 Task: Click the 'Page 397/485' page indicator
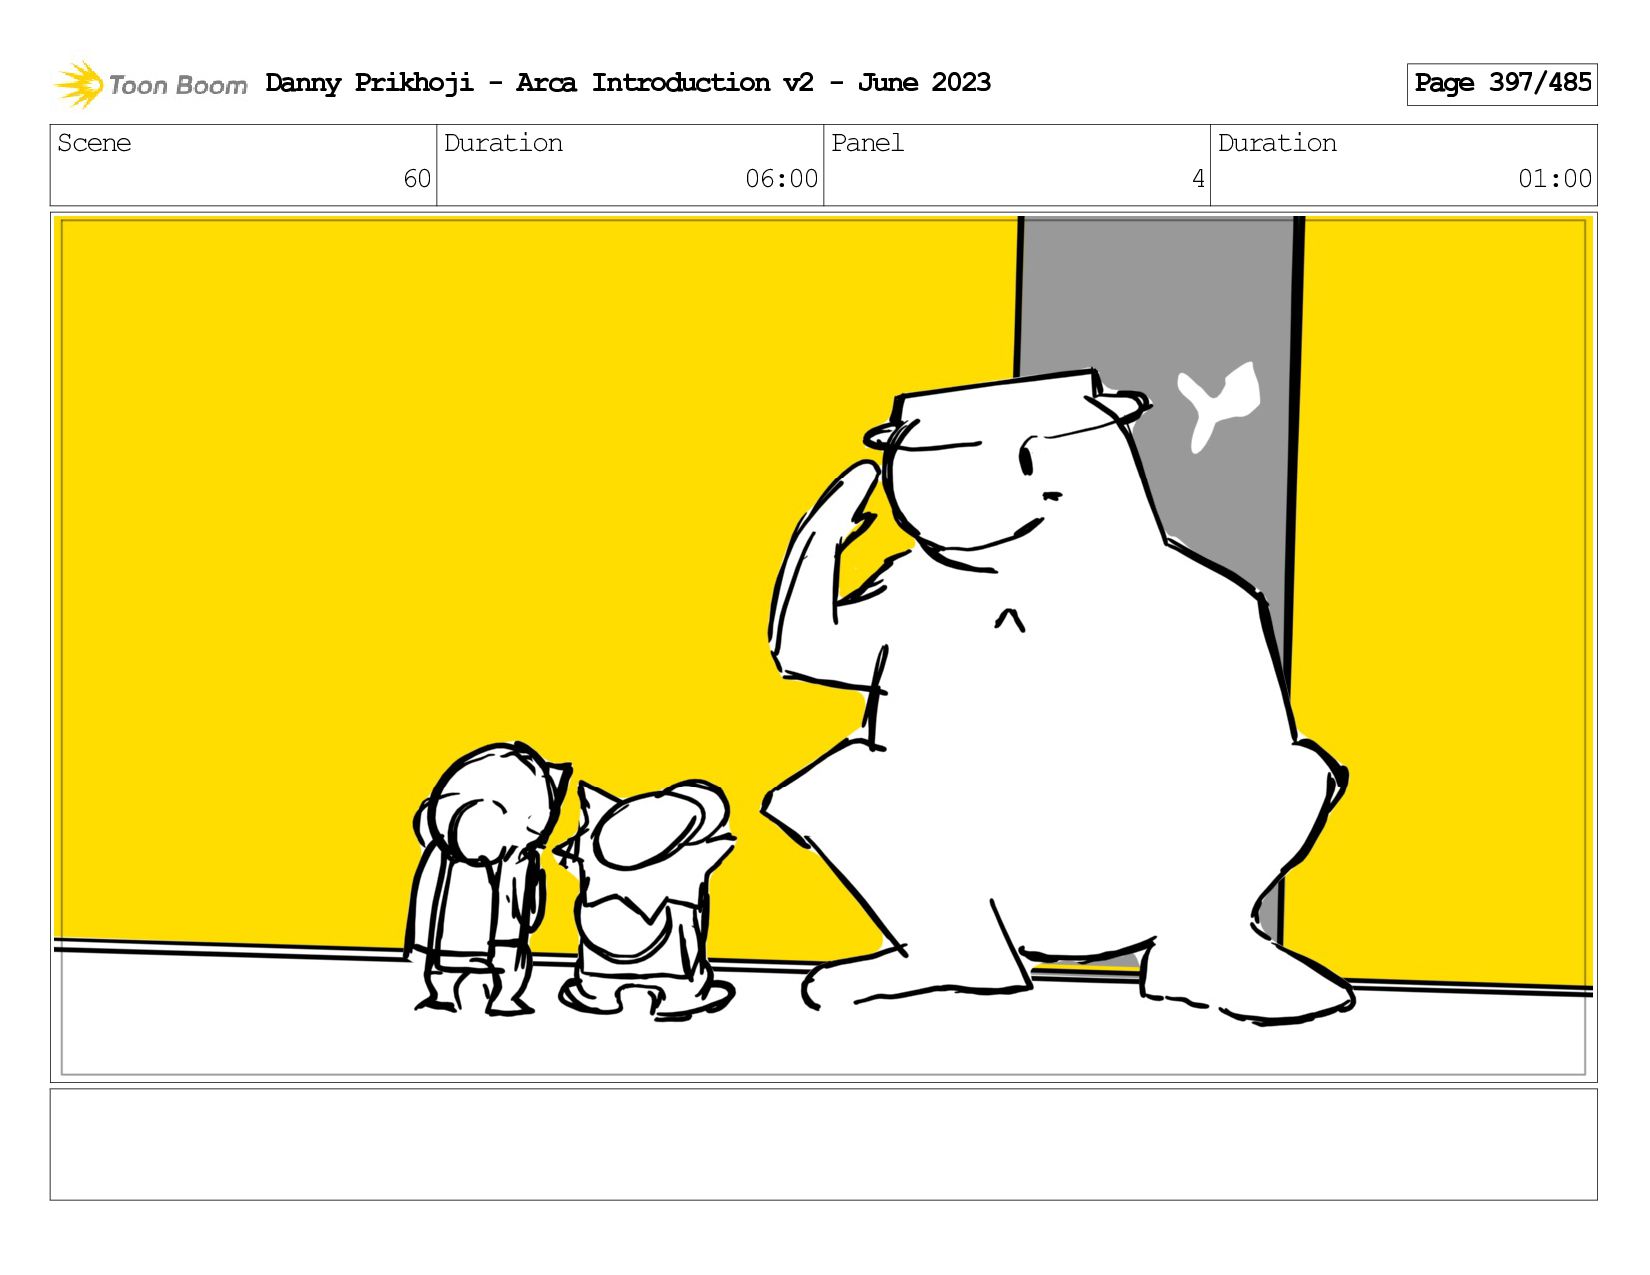click(x=1502, y=84)
